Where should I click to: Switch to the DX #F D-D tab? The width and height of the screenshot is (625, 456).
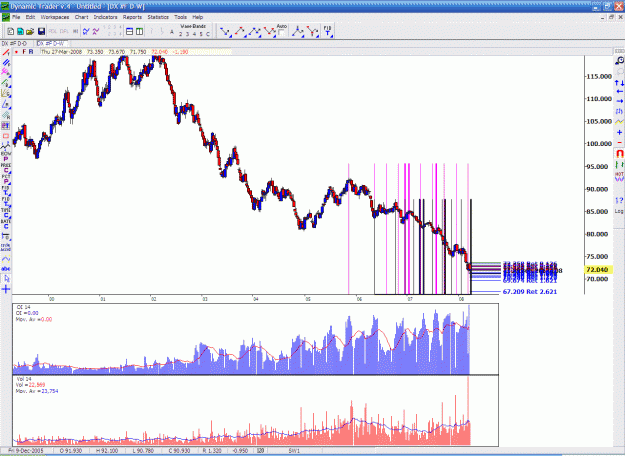[x=15, y=43]
